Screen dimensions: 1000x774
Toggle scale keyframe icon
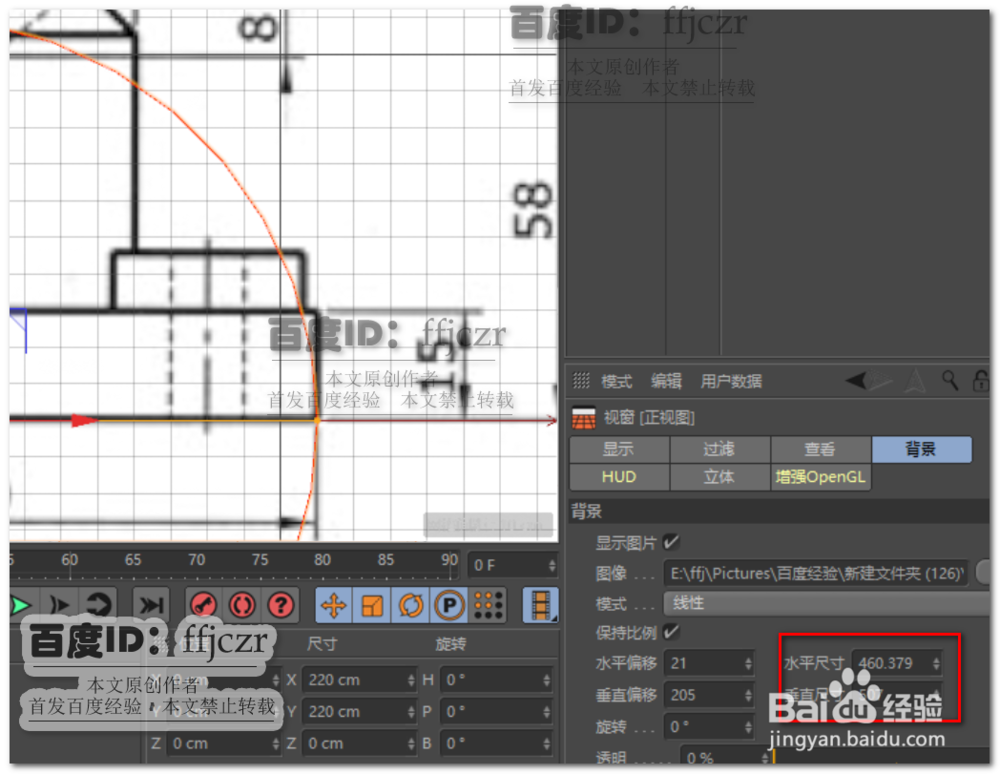pyautogui.click(x=372, y=605)
